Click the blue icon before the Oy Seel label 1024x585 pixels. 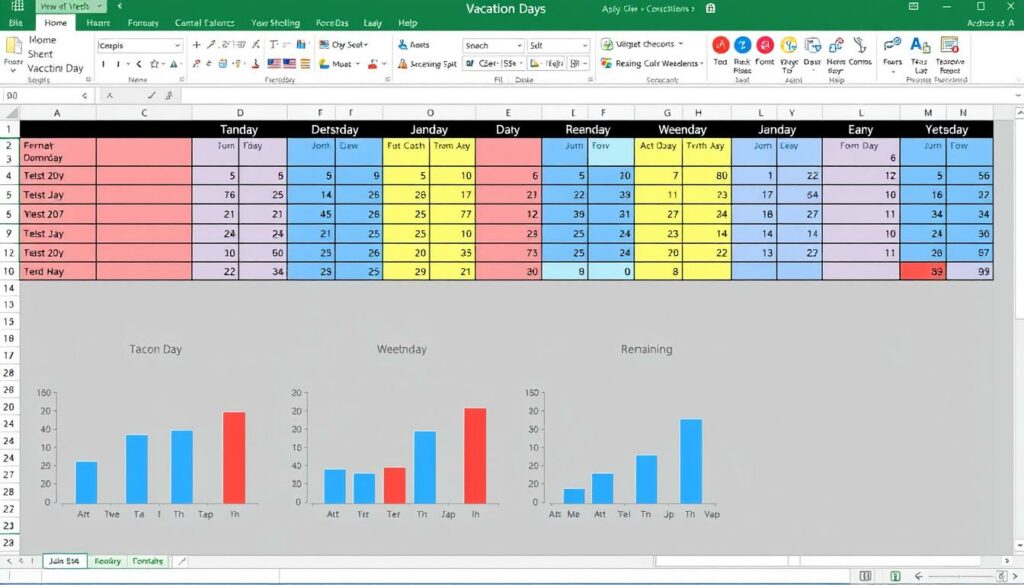click(324, 44)
